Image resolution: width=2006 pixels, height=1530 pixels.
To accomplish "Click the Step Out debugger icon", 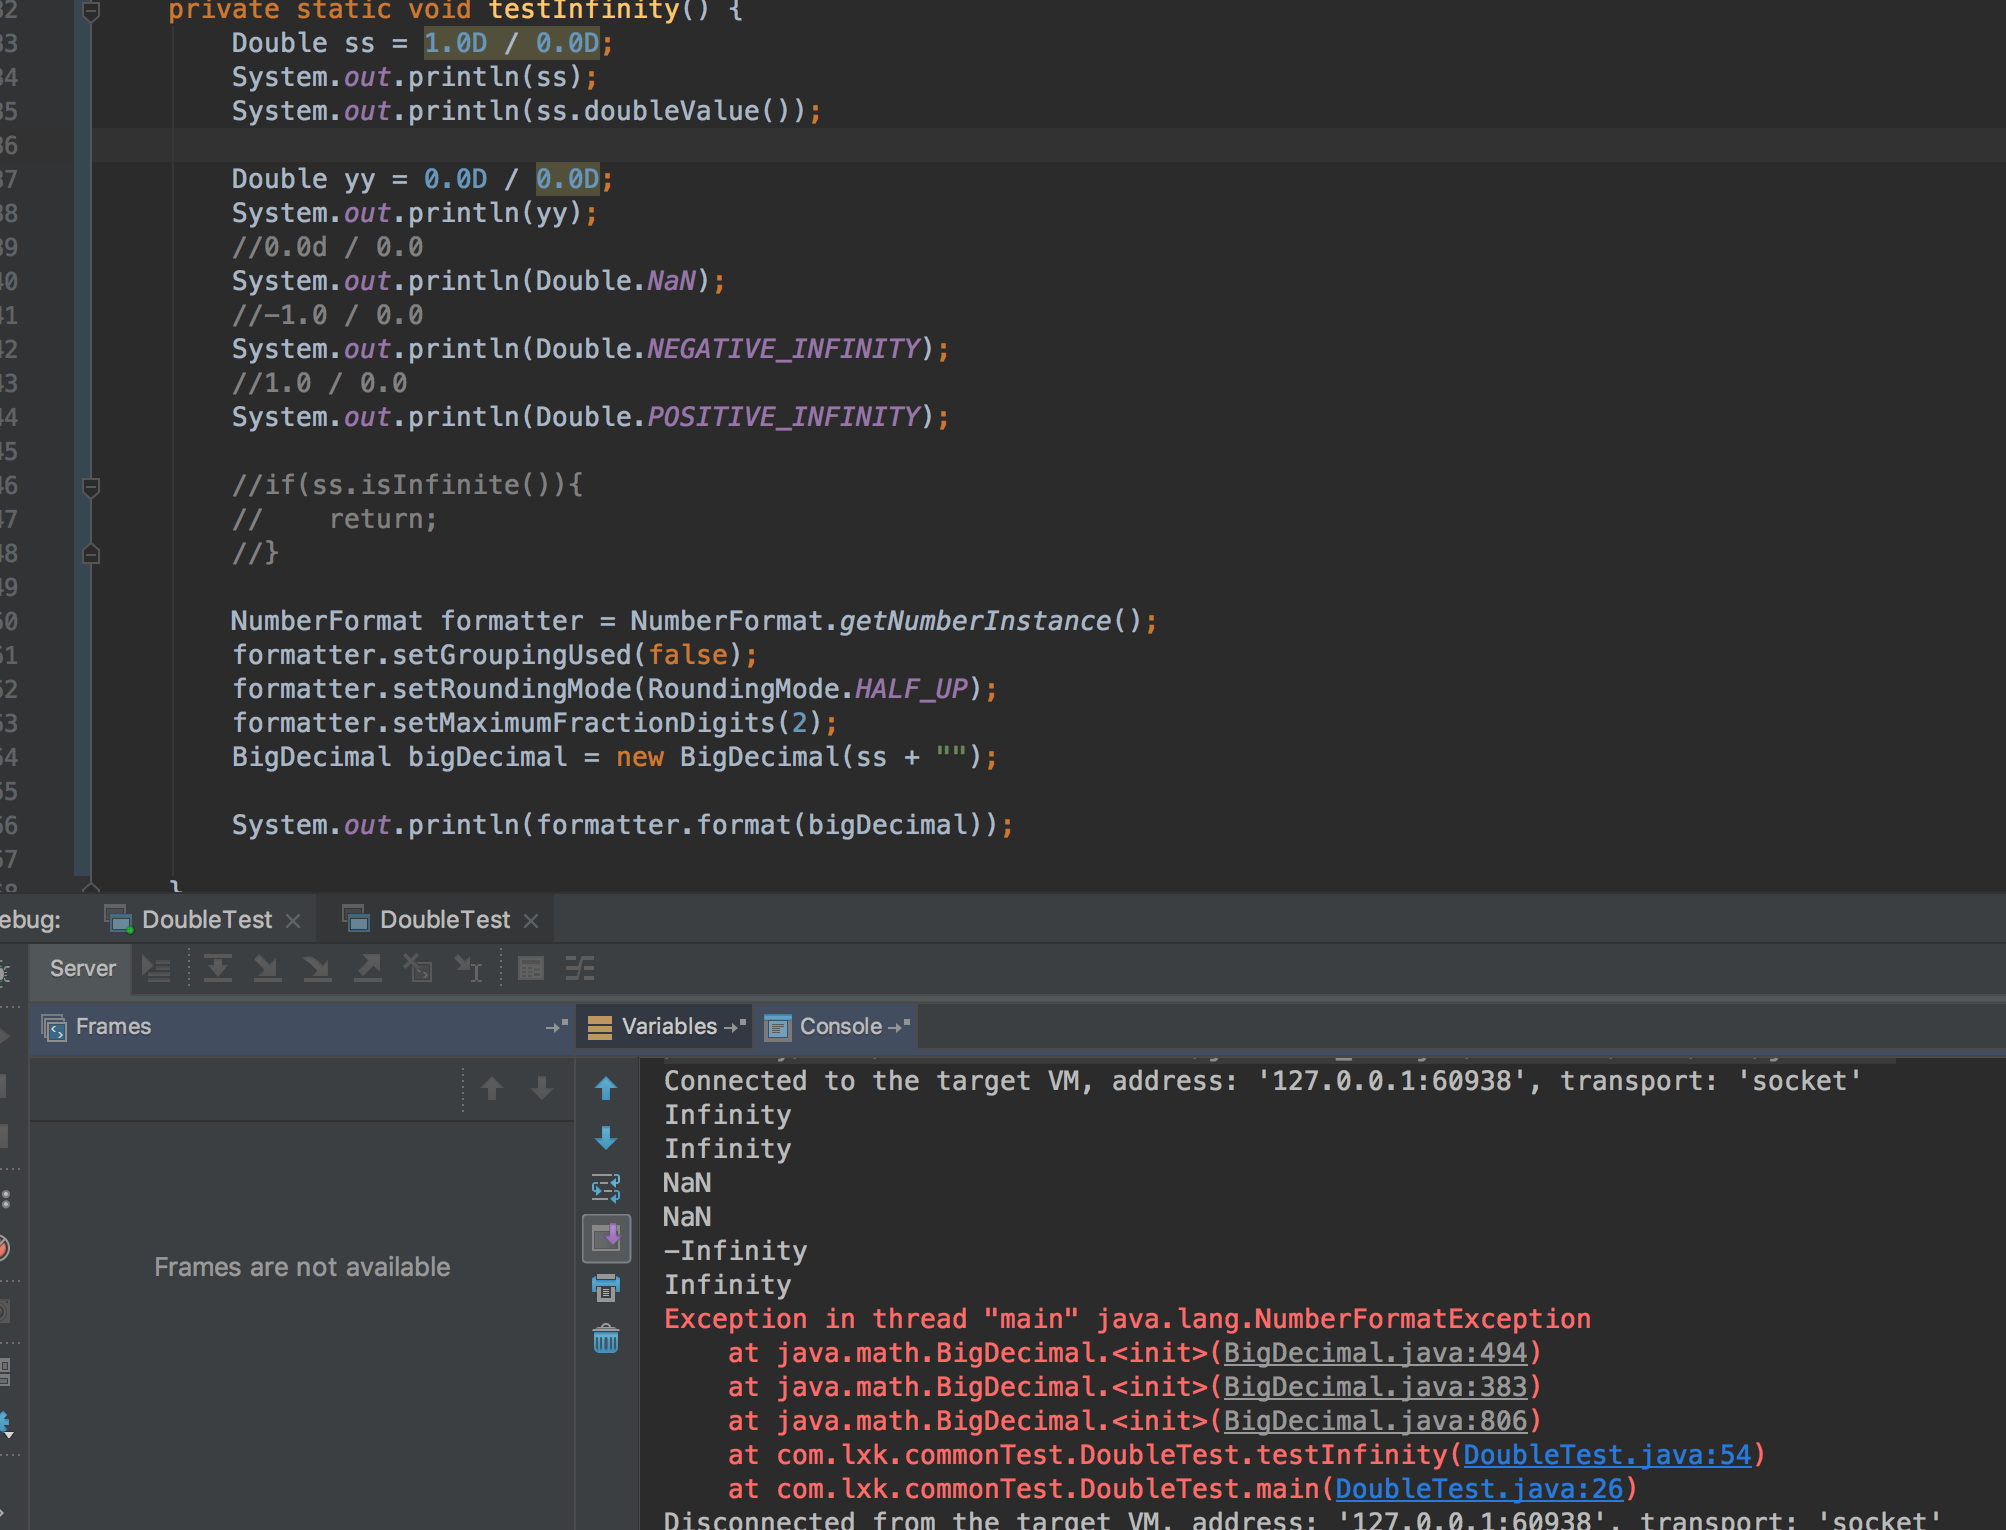I will [368, 968].
